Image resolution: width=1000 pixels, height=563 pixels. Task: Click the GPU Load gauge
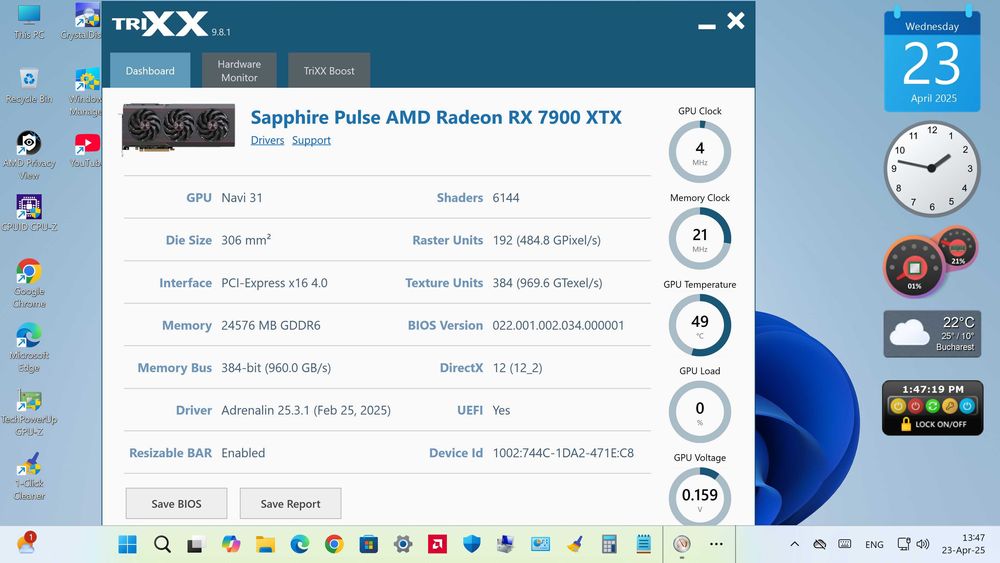coord(700,412)
